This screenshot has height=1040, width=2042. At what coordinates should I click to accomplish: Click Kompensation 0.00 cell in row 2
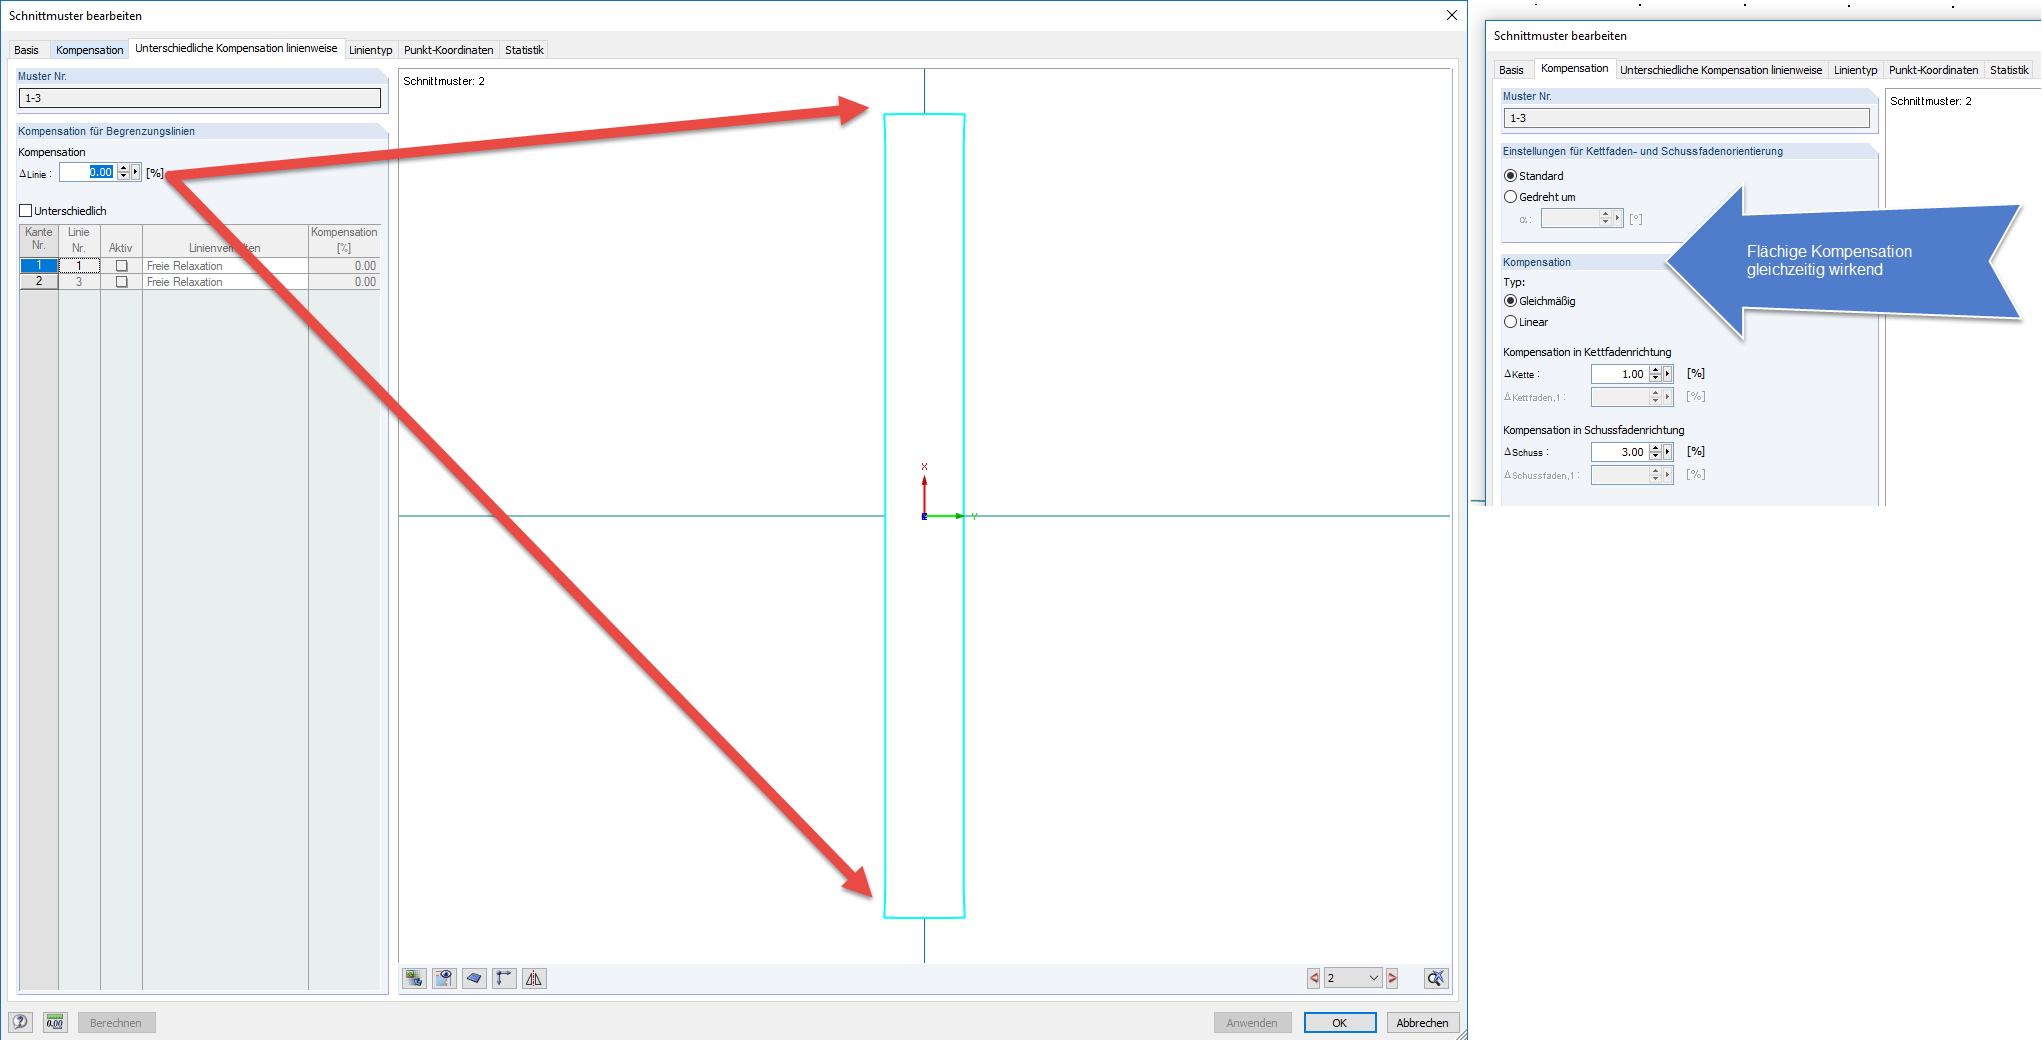(x=344, y=282)
